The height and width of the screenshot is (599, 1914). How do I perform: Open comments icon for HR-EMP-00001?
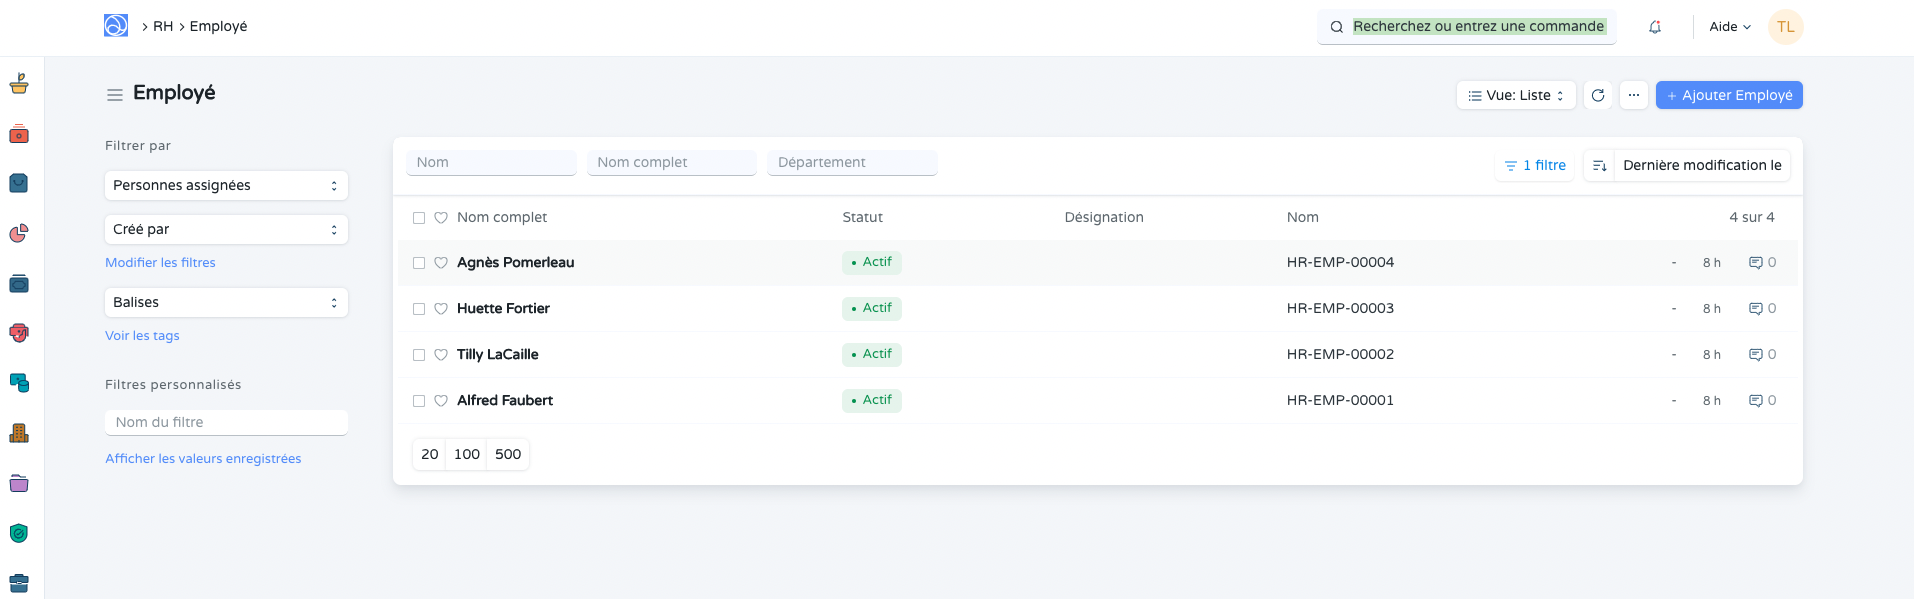(x=1755, y=401)
